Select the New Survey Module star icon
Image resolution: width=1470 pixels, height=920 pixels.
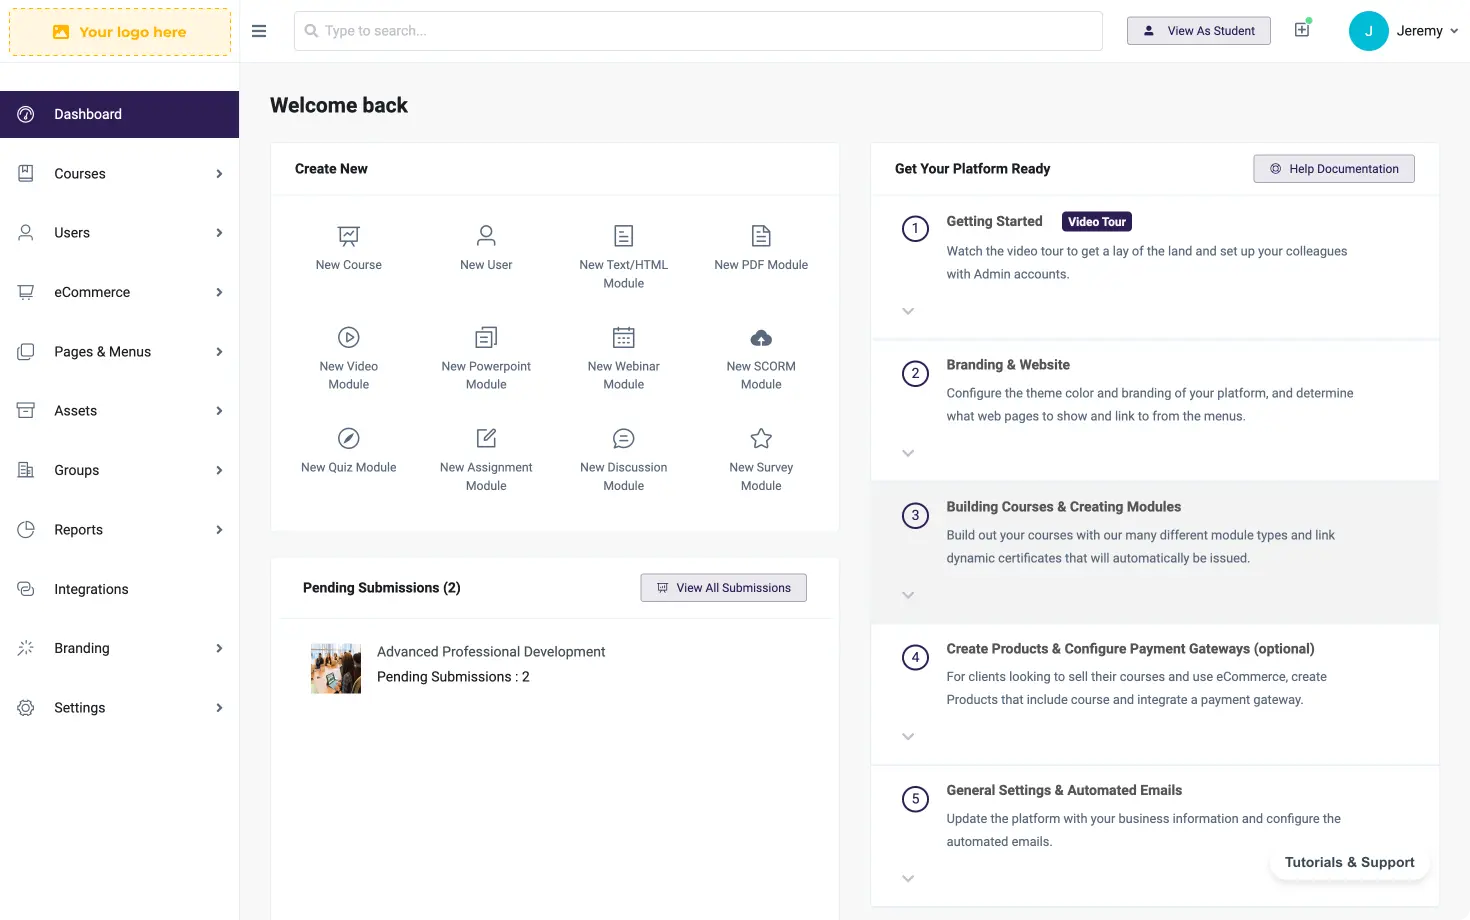pyautogui.click(x=760, y=437)
